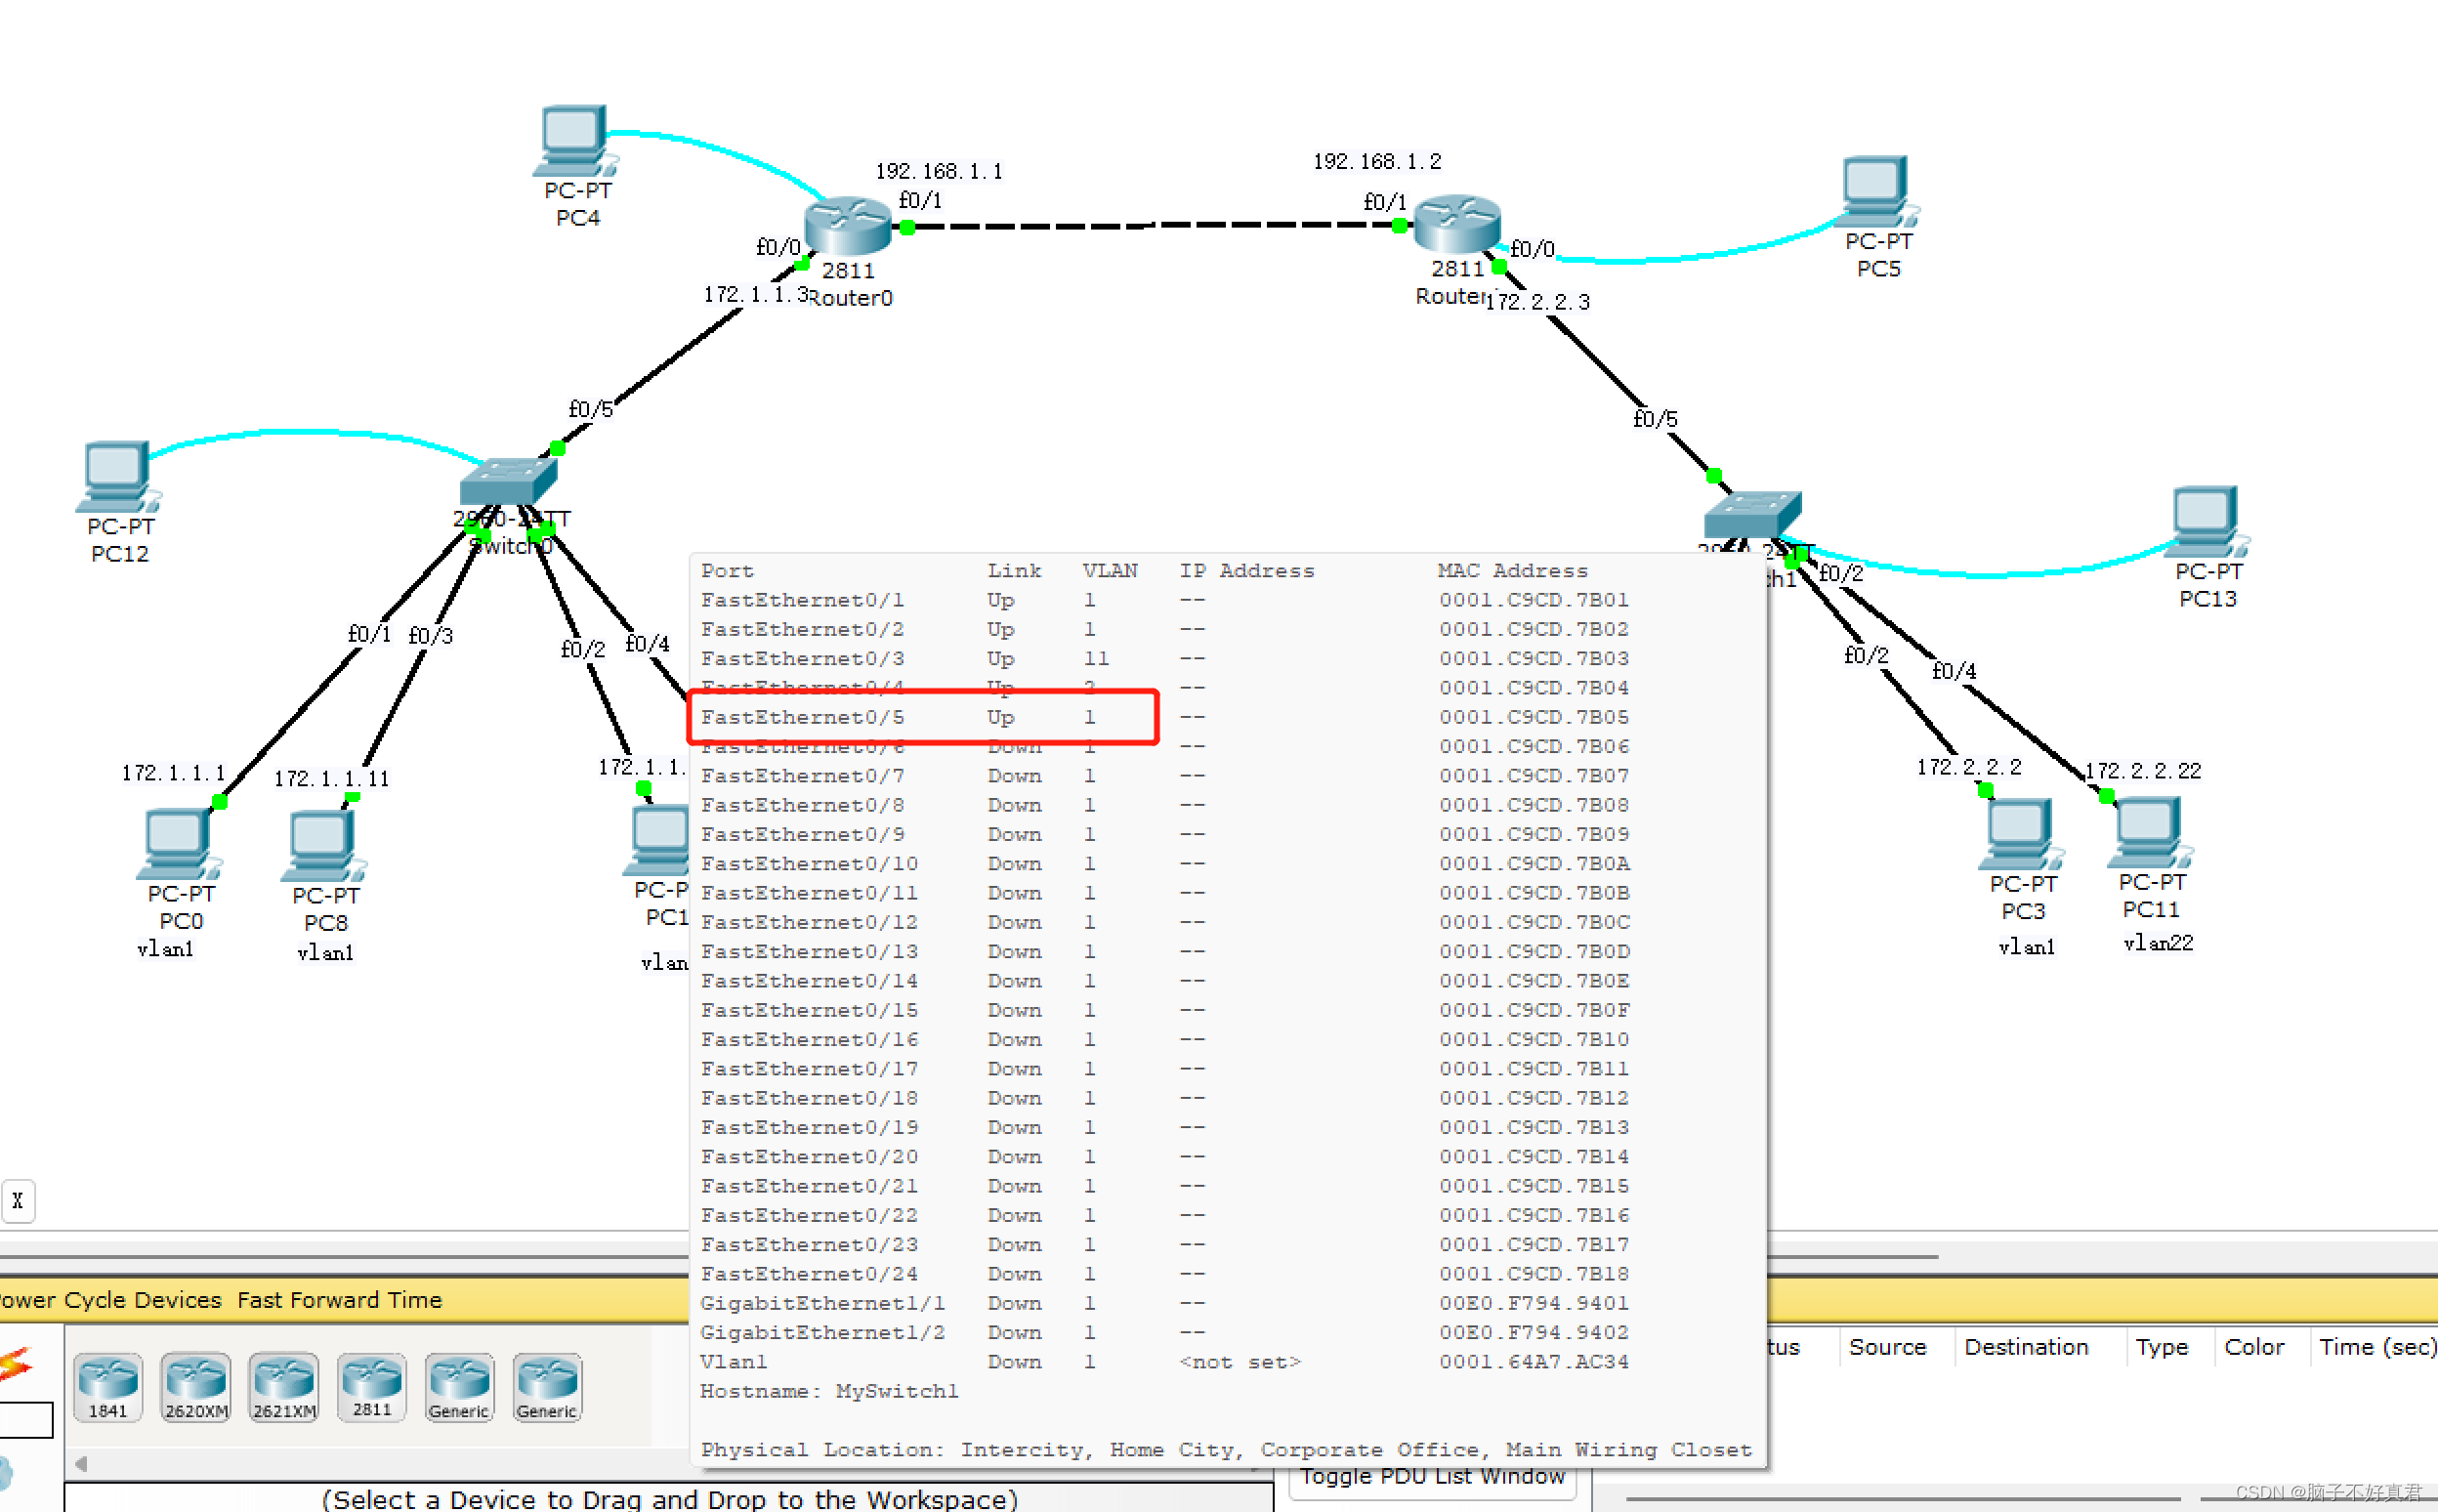2438x1512 pixels.
Task: Select the first Generic router icon
Action: pyautogui.click(x=459, y=1385)
